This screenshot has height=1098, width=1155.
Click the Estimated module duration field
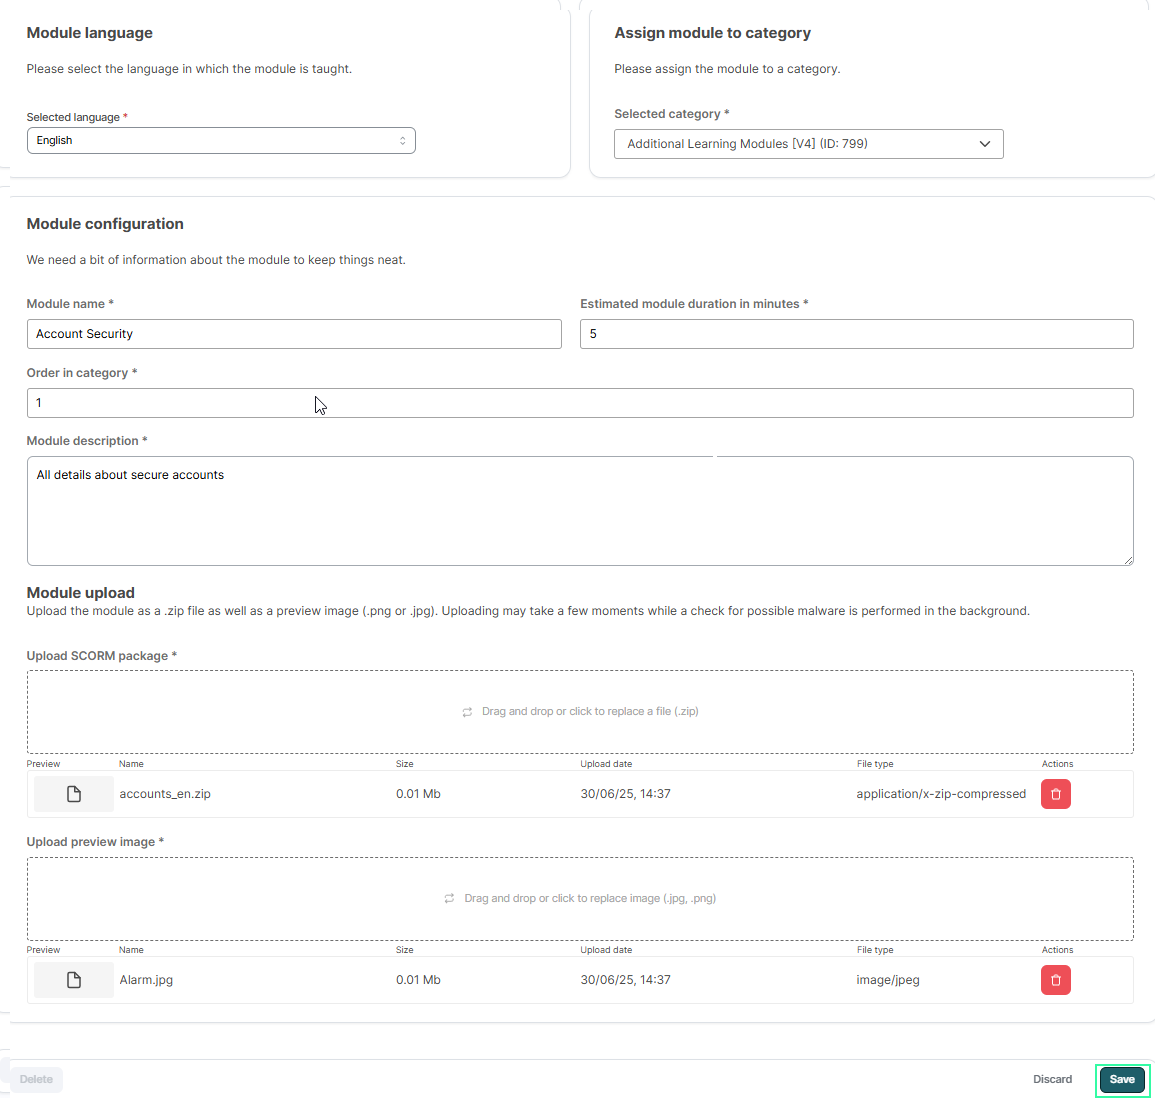856,334
